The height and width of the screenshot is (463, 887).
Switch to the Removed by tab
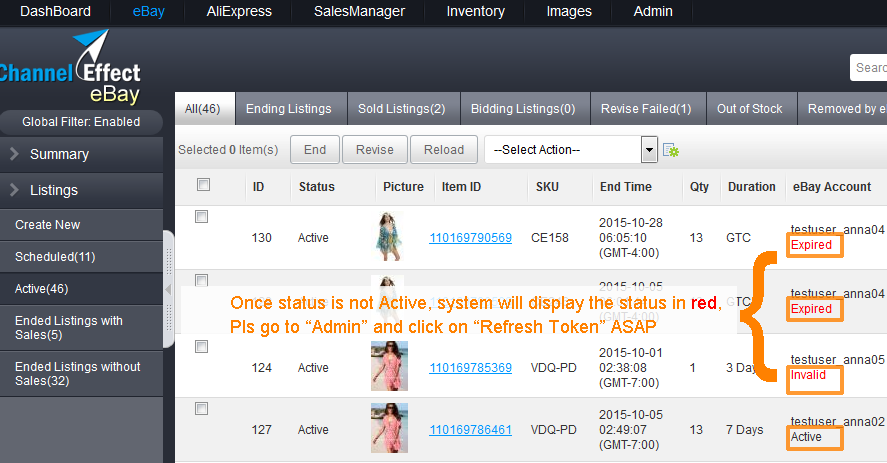(x=843, y=109)
